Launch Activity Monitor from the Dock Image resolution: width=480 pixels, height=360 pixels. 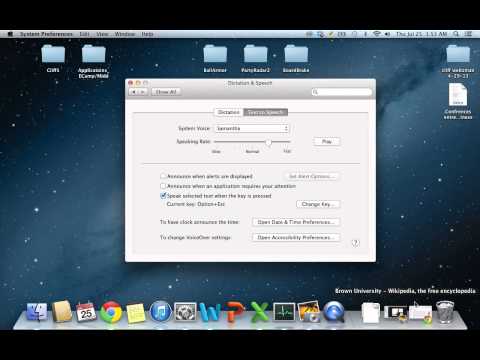284,312
